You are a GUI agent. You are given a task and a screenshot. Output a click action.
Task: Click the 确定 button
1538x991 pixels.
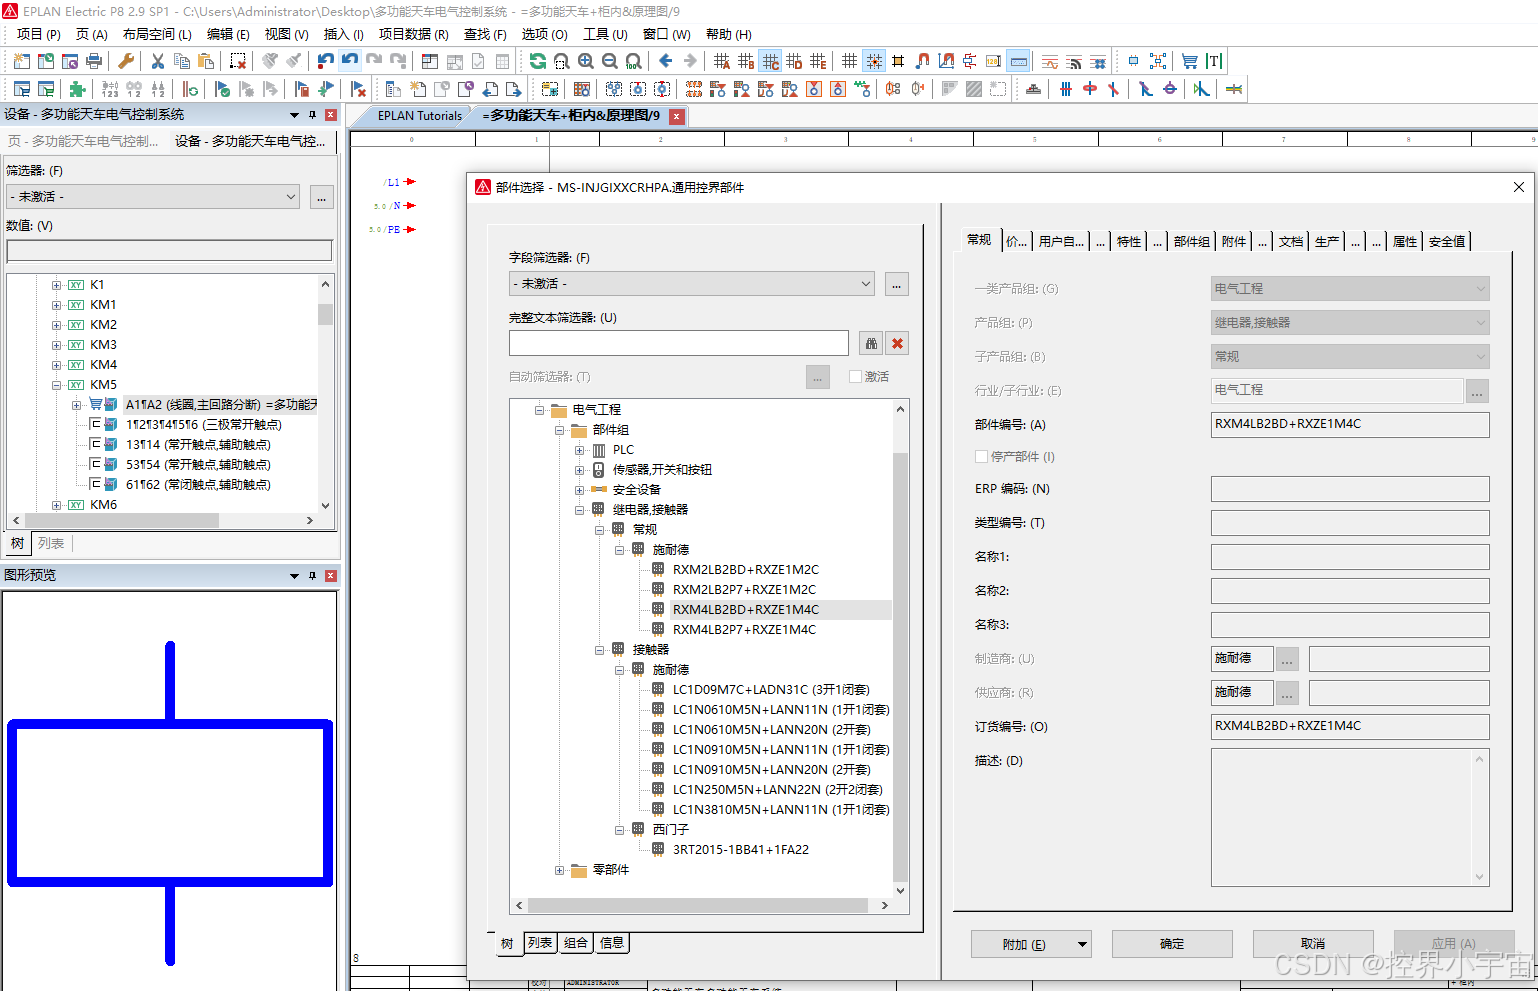pyautogui.click(x=1172, y=944)
